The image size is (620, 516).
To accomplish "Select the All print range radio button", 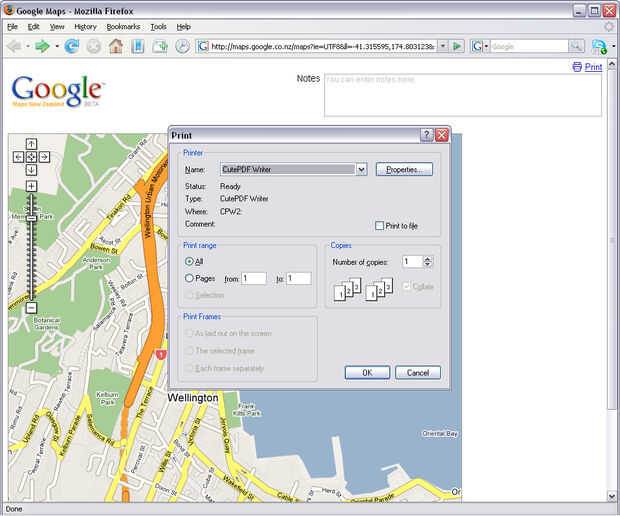I will [189, 261].
